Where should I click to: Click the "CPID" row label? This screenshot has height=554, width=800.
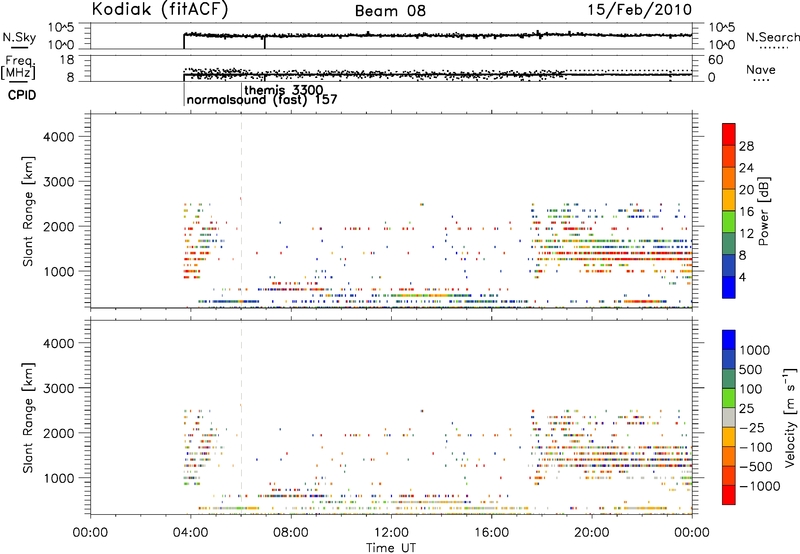click(x=22, y=95)
